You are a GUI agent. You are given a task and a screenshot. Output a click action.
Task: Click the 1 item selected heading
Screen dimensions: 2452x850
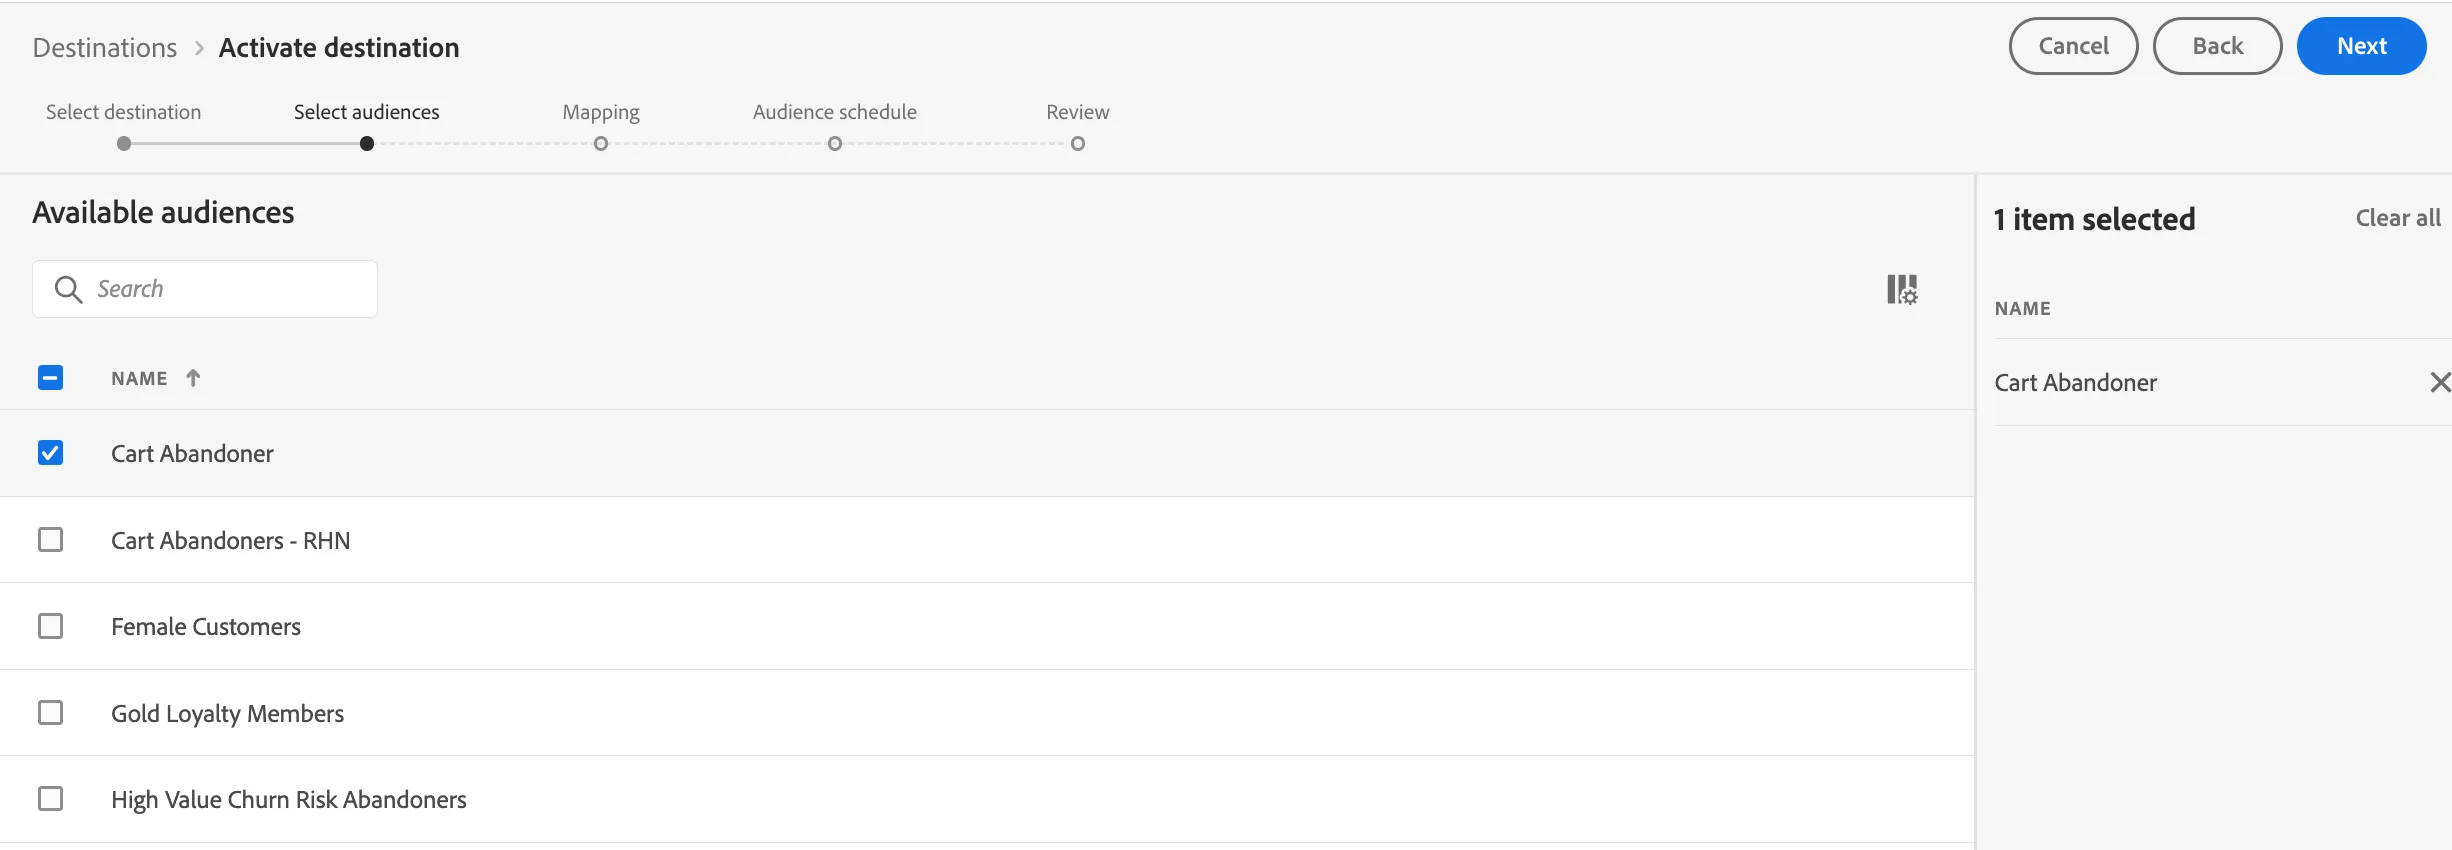[2095, 219]
